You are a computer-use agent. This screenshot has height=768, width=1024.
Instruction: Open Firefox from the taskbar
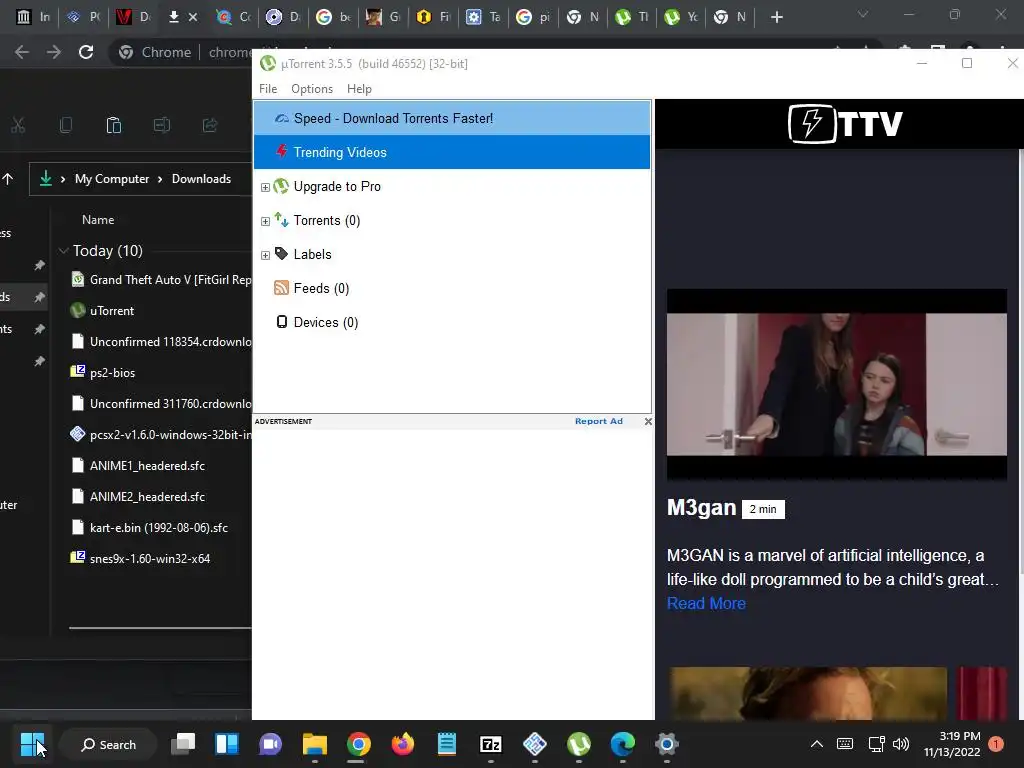(x=402, y=744)
